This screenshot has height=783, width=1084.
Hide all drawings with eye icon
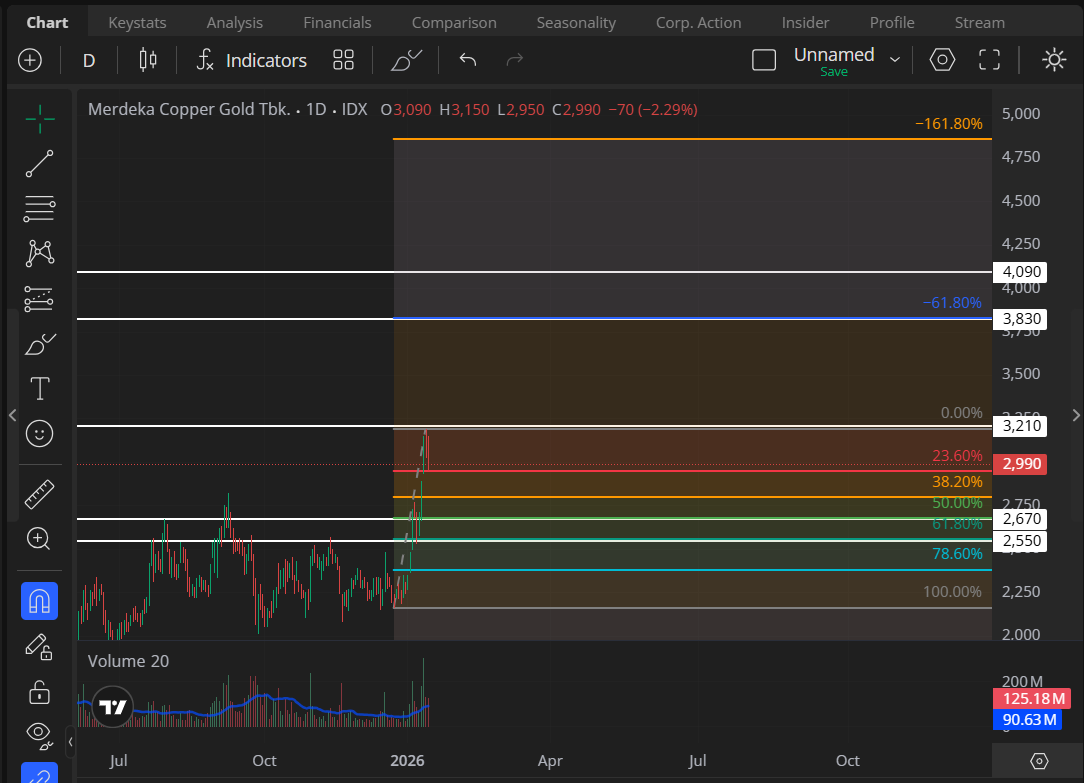pos(40,732)
